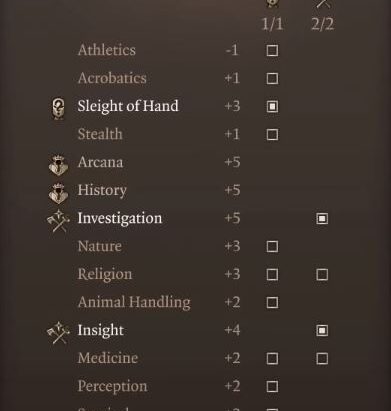
Task: Click the Arcana +5 modifier value
Action: click(x=232, y=162)
